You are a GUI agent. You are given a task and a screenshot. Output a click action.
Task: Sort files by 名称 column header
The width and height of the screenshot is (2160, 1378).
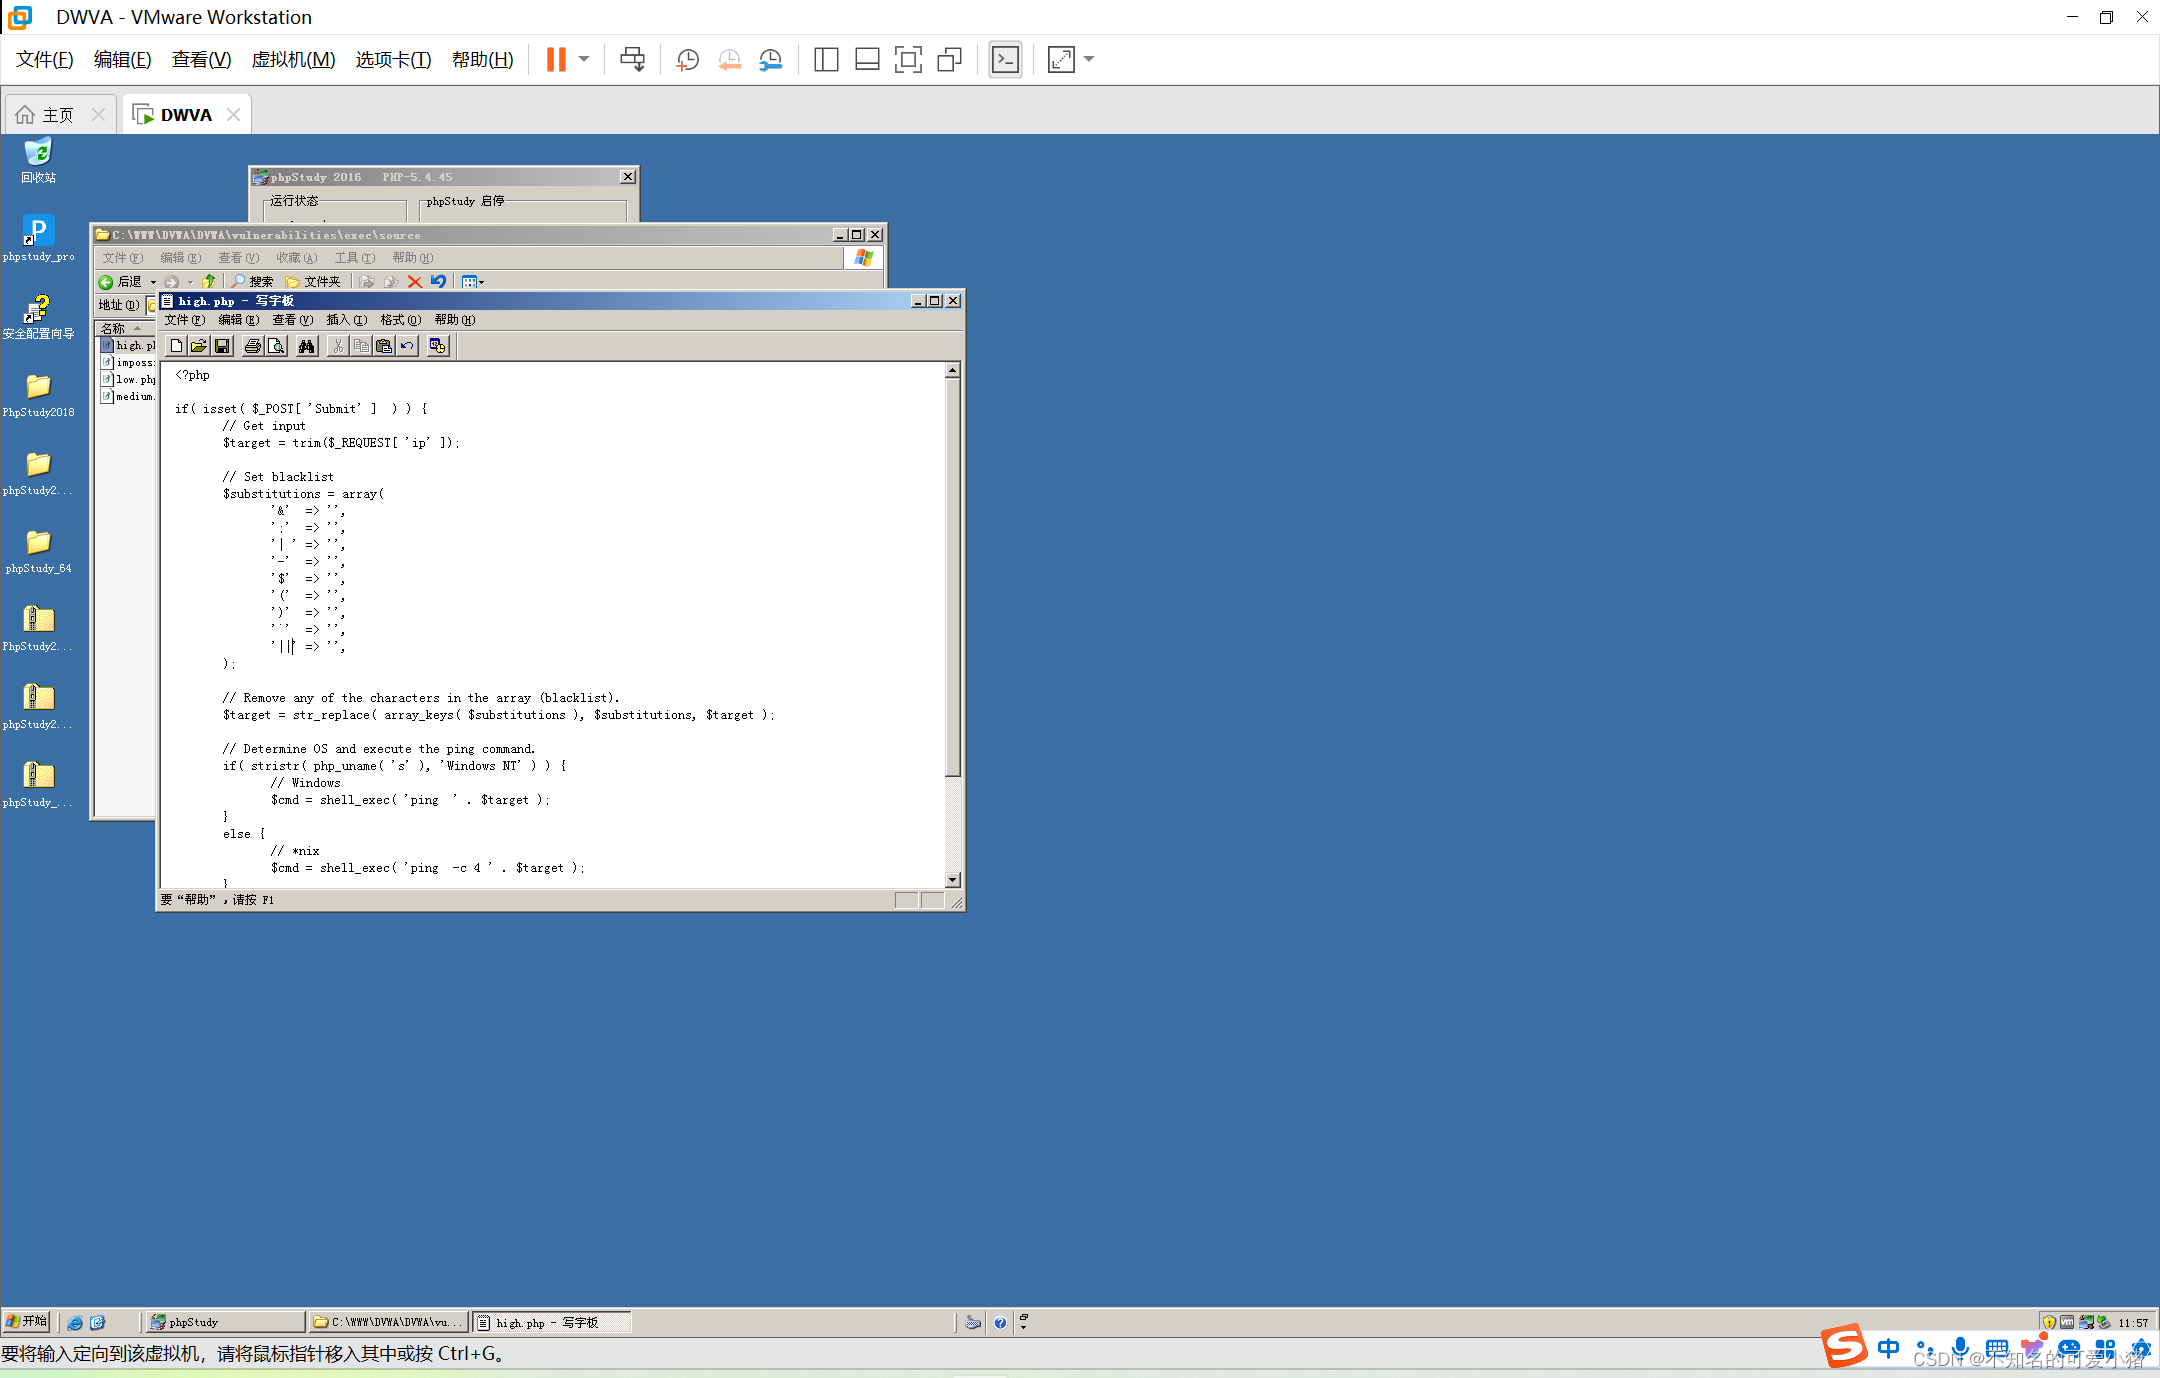[x=124, y=328]
